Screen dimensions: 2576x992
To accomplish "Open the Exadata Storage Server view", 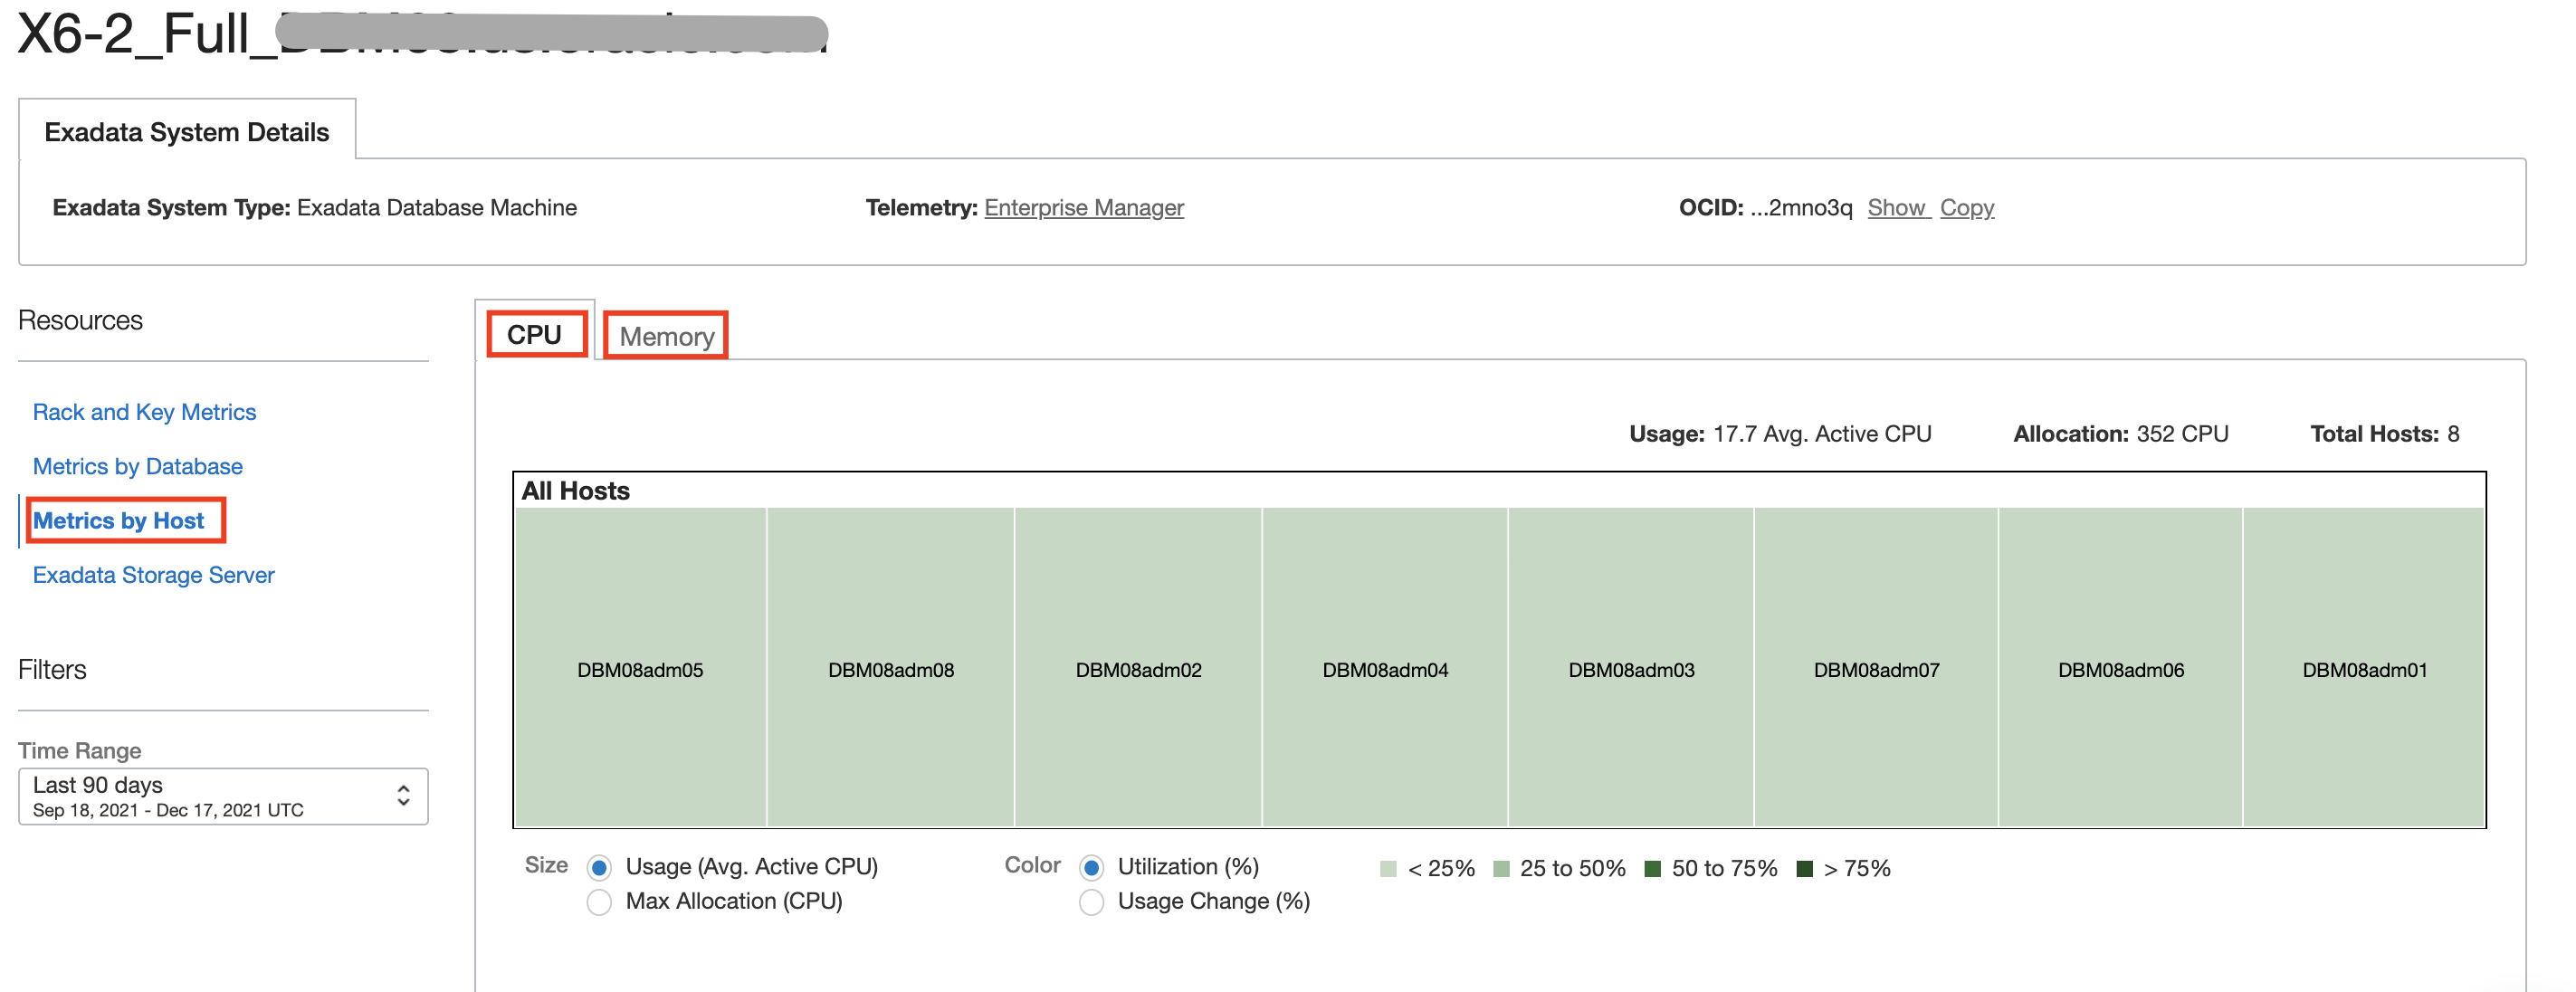I will click(153, 574).
